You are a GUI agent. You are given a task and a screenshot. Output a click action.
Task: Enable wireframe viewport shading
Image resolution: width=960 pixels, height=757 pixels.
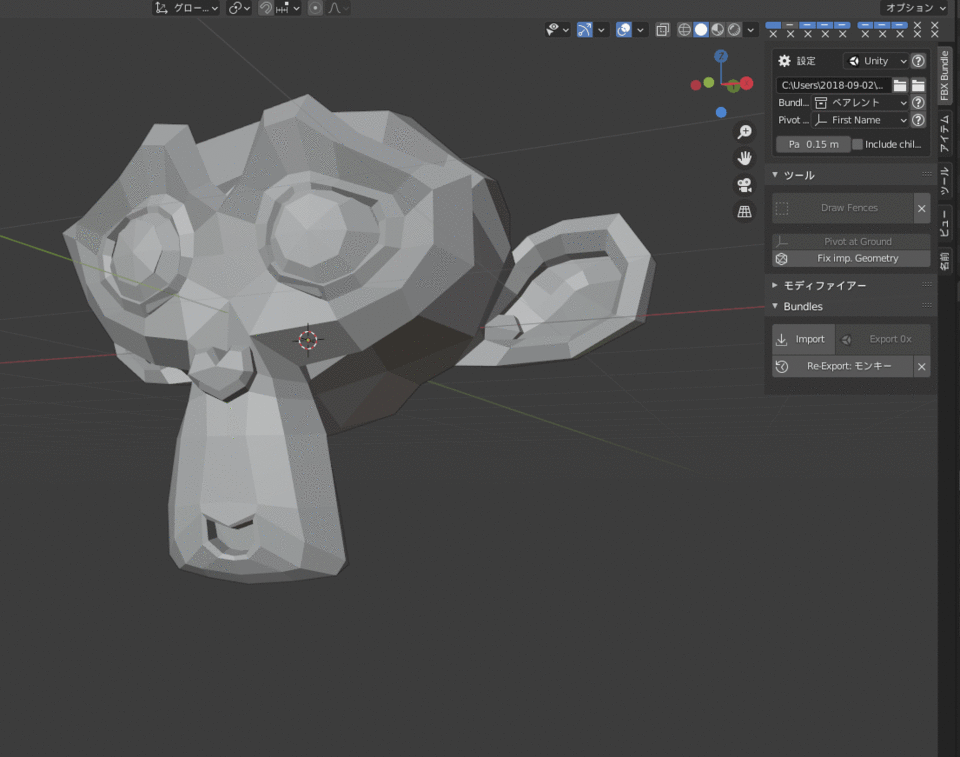(684, 30)
